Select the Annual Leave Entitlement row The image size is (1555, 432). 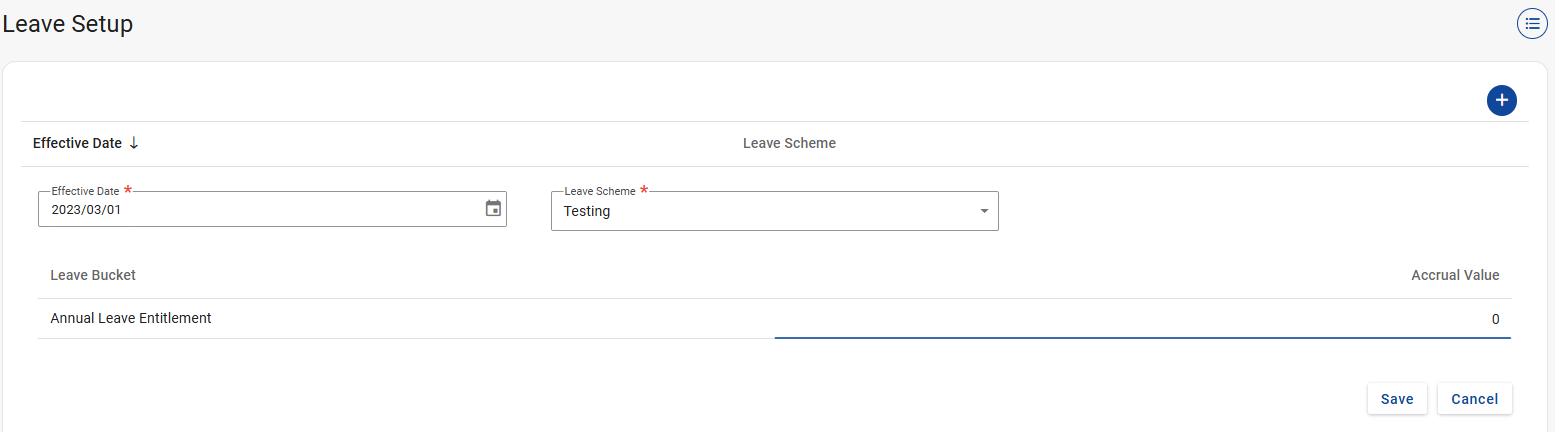[x=131, y=318]
